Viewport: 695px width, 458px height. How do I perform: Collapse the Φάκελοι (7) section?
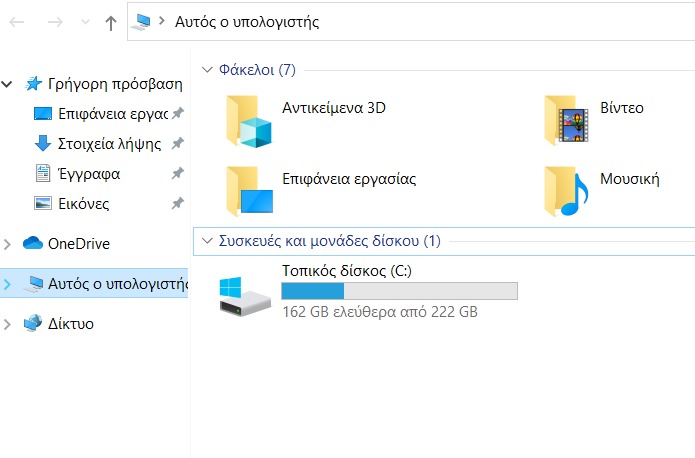207,70
